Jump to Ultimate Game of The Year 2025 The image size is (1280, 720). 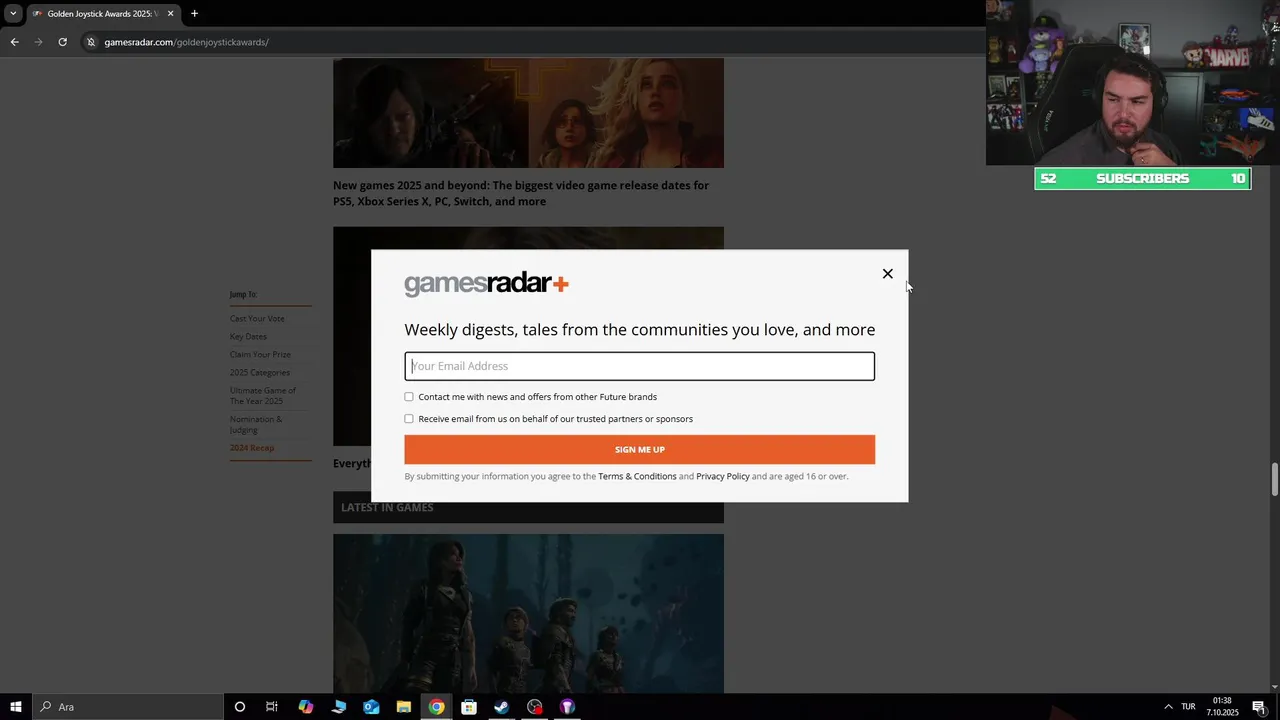(x=263, y=396)
